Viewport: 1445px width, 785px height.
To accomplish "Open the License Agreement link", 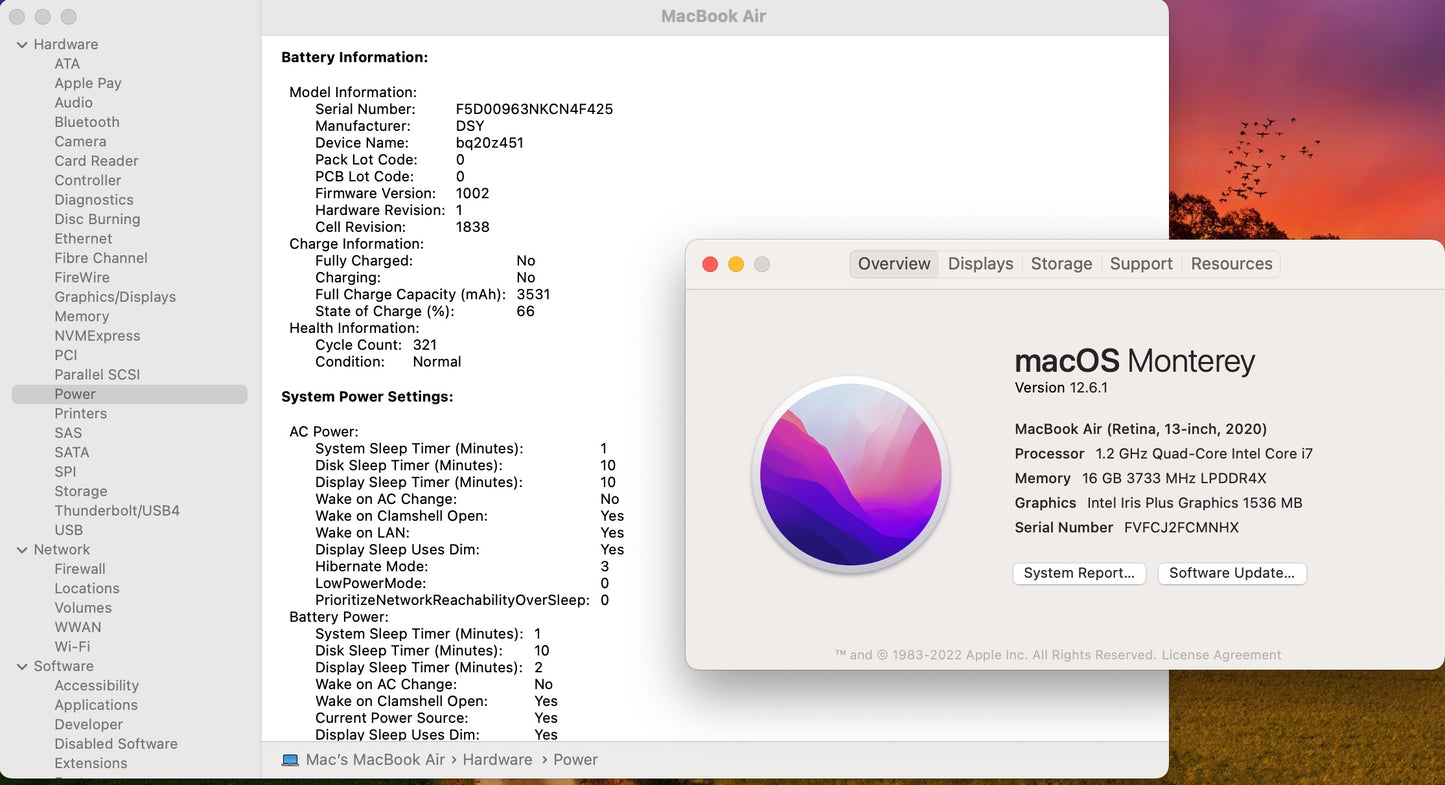I will click(x=1221, y=654).
